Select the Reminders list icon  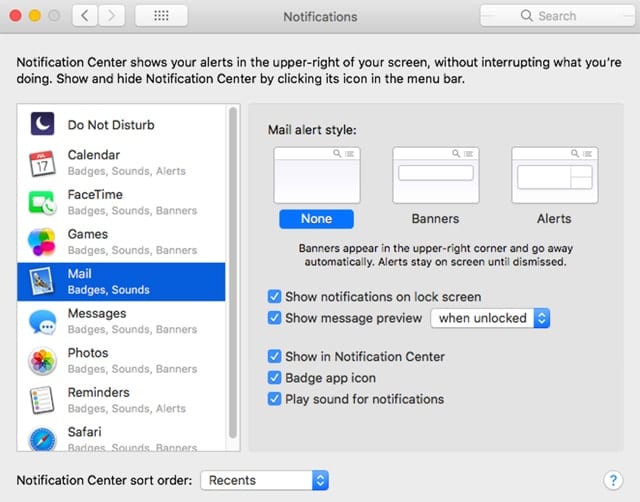tap(42, 400)
